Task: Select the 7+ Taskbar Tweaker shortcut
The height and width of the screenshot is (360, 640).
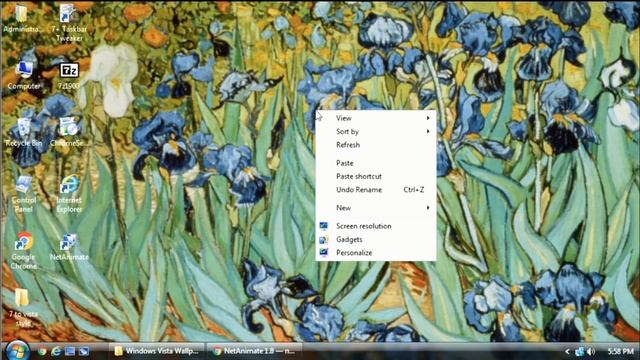Action: [x=69, y=23]
